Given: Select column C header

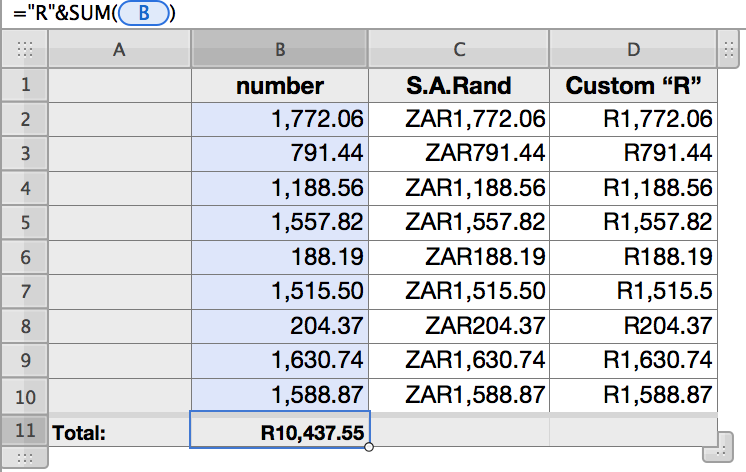Looking at the screenshot, I should click(x=459, y=49).
